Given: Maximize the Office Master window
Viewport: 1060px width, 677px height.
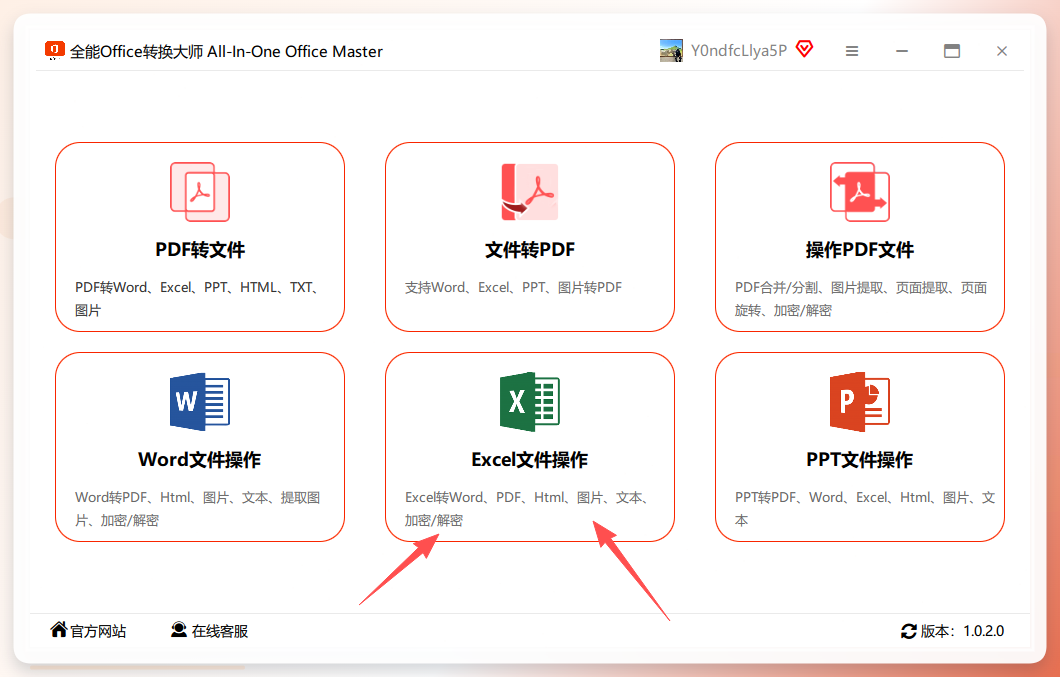Looking at the screenshot, I should (x=952, y=51).
